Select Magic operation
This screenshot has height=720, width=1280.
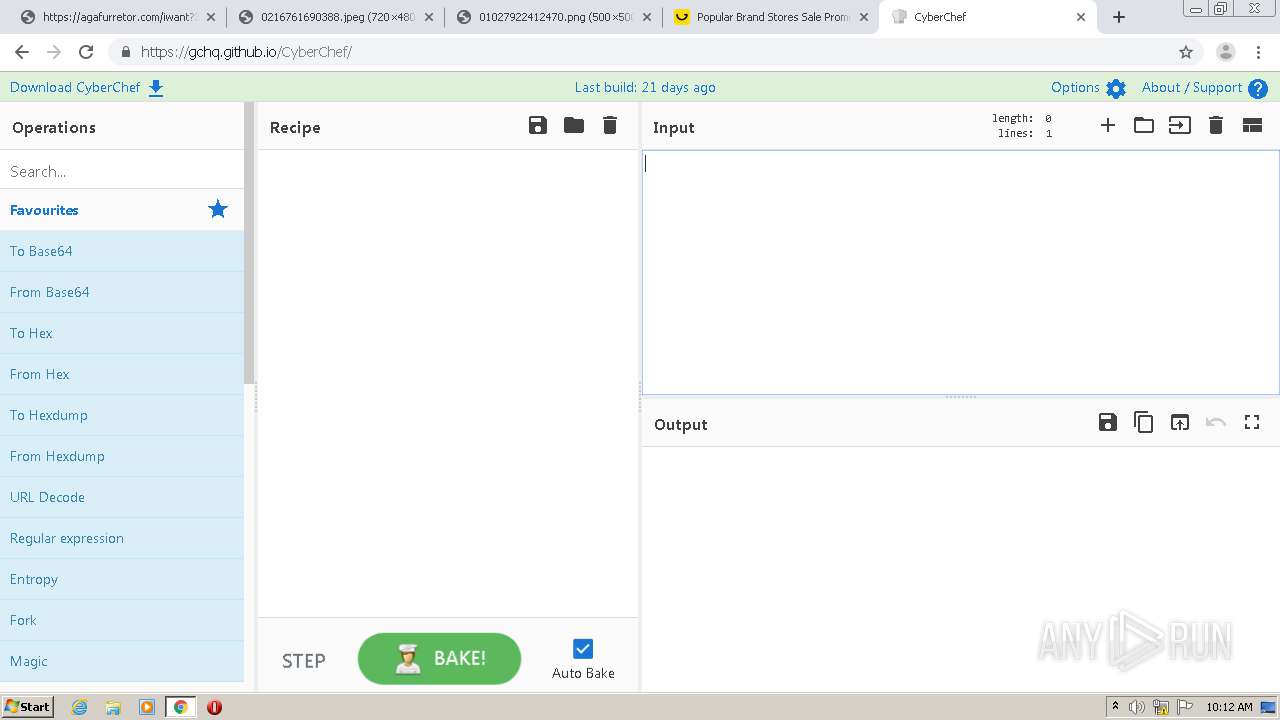(122, 661)
